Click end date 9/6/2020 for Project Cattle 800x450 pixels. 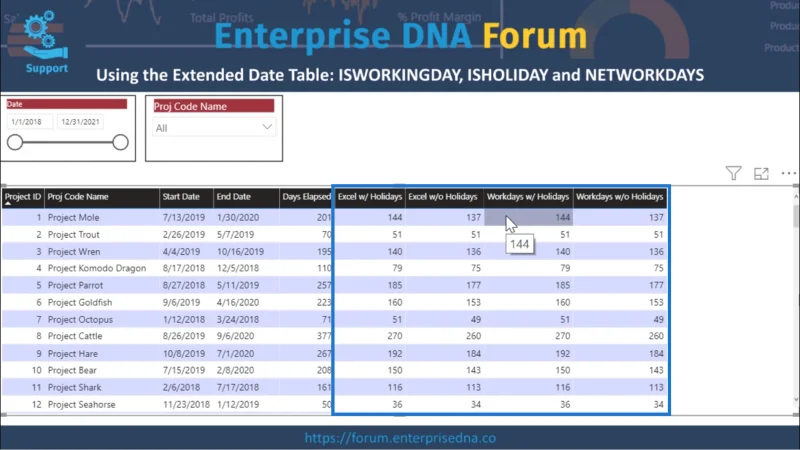point(235,336)
